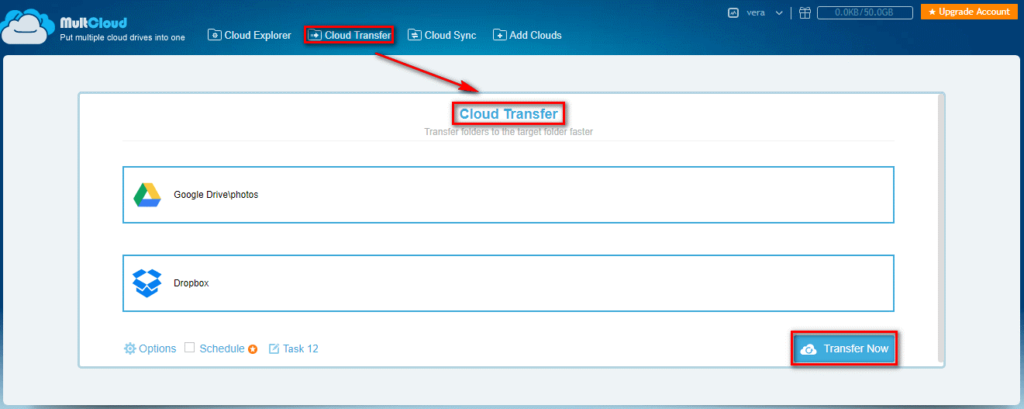Open the gift box icon
The image size is (1024, 409).
(x=805, y=12)
